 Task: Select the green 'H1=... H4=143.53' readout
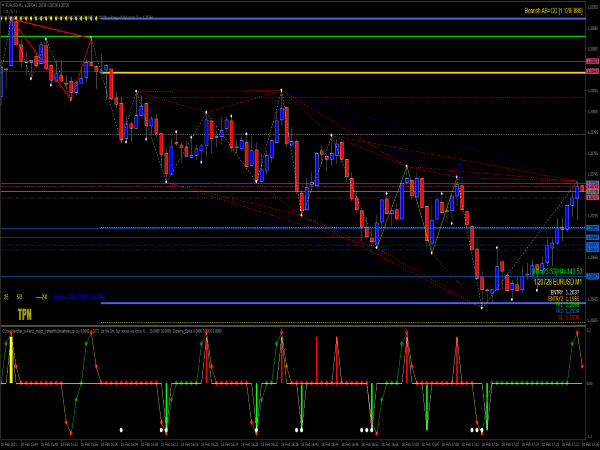558,271
